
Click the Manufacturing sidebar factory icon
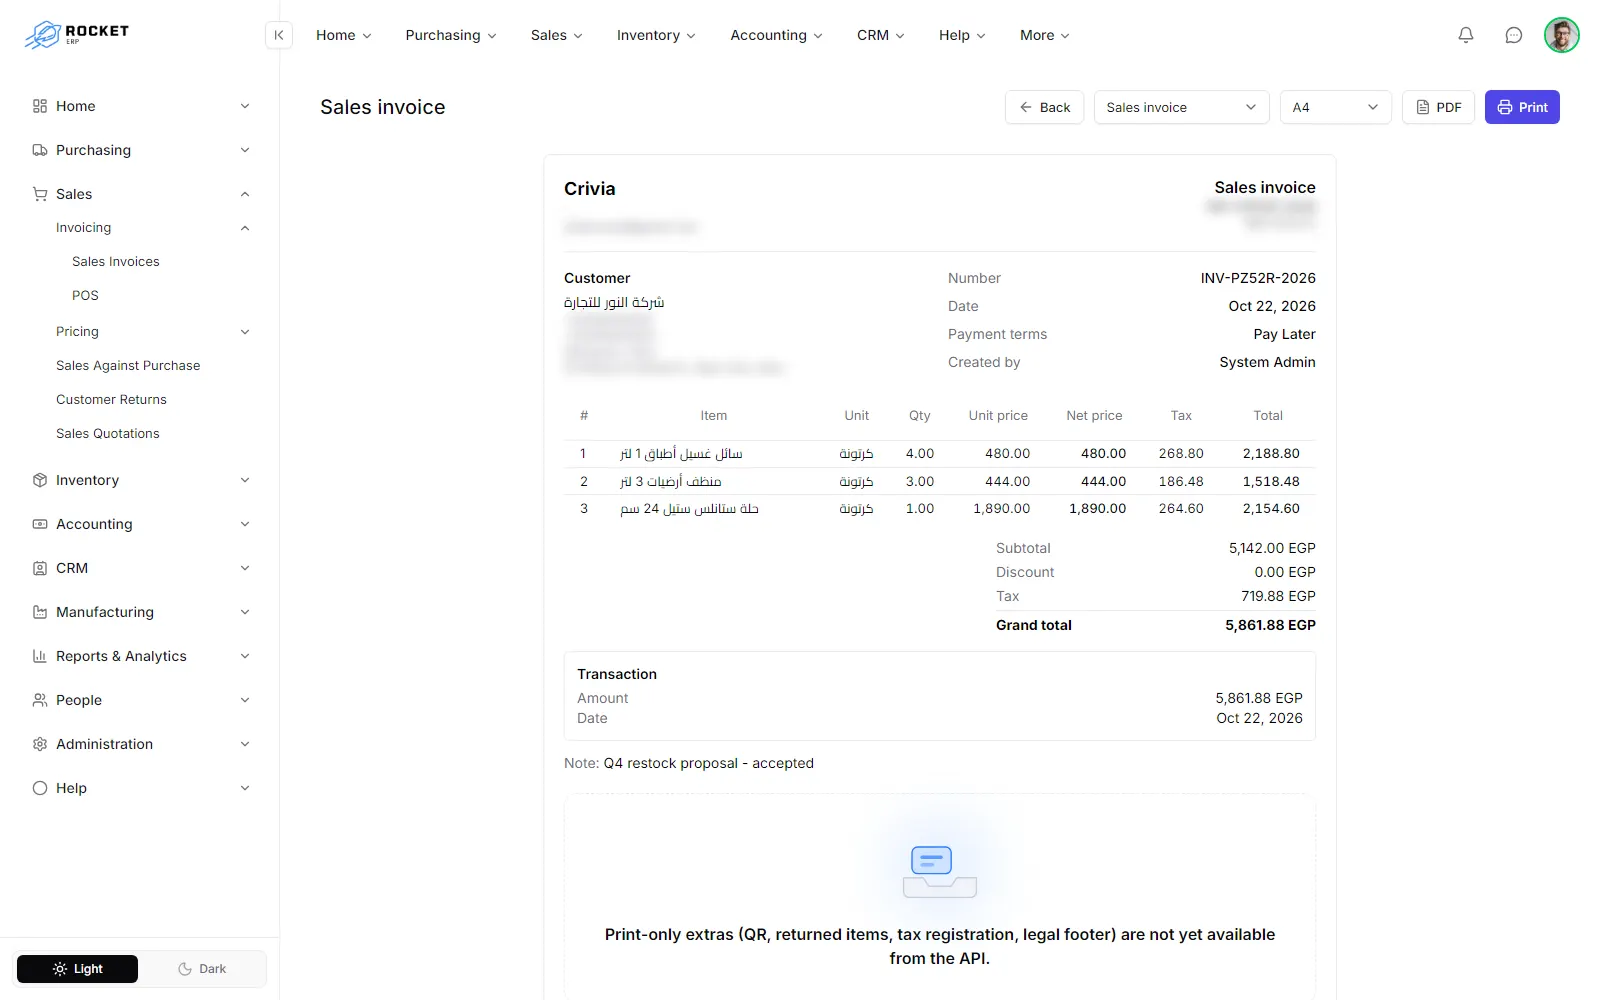(40, 612)
